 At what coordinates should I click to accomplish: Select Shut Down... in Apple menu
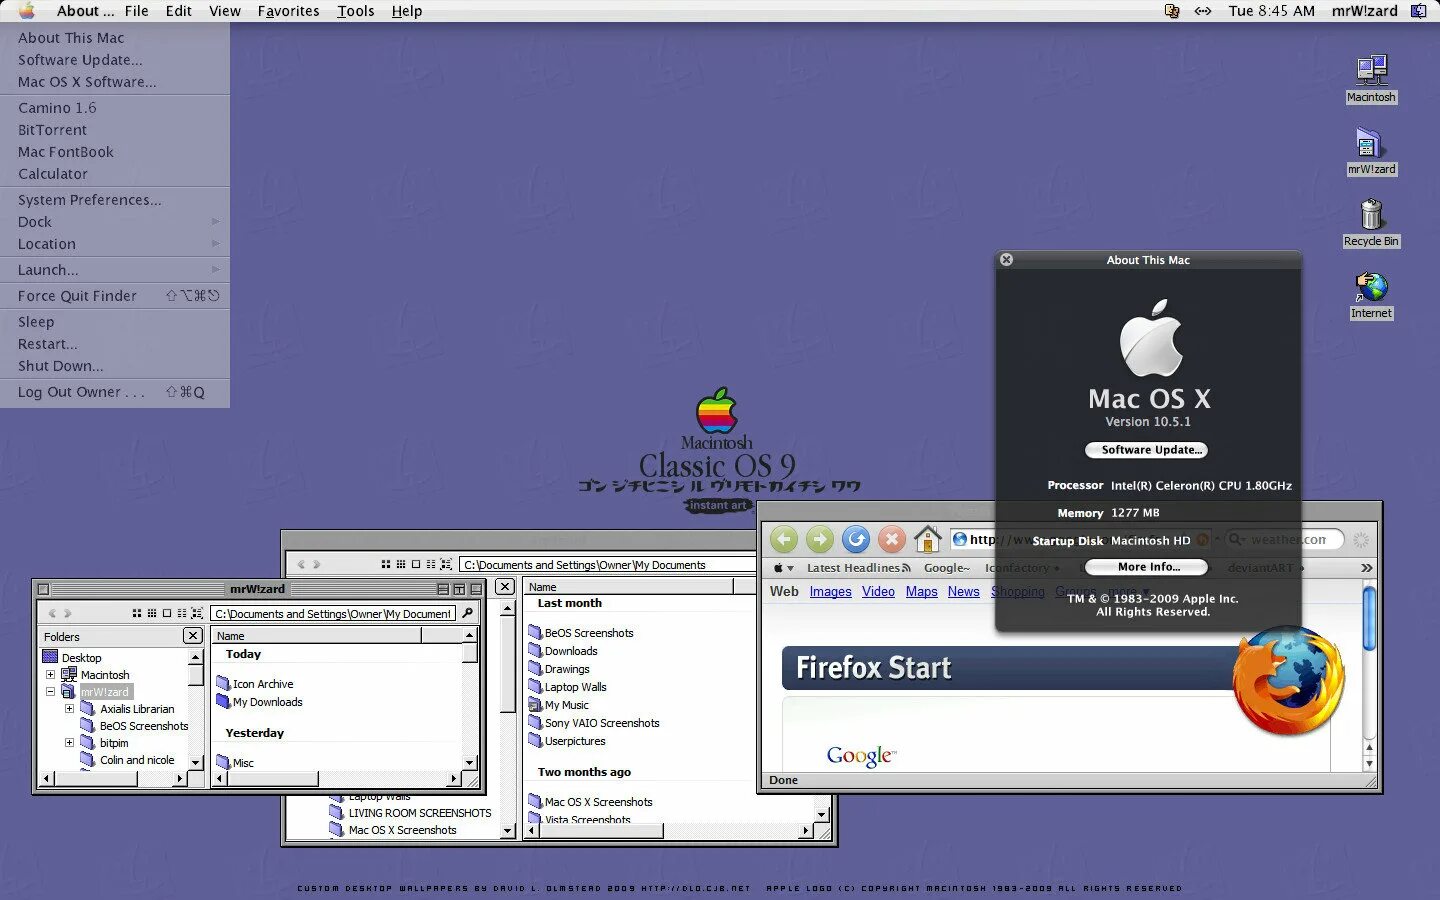pyautogui.click(x=115, y=366)
